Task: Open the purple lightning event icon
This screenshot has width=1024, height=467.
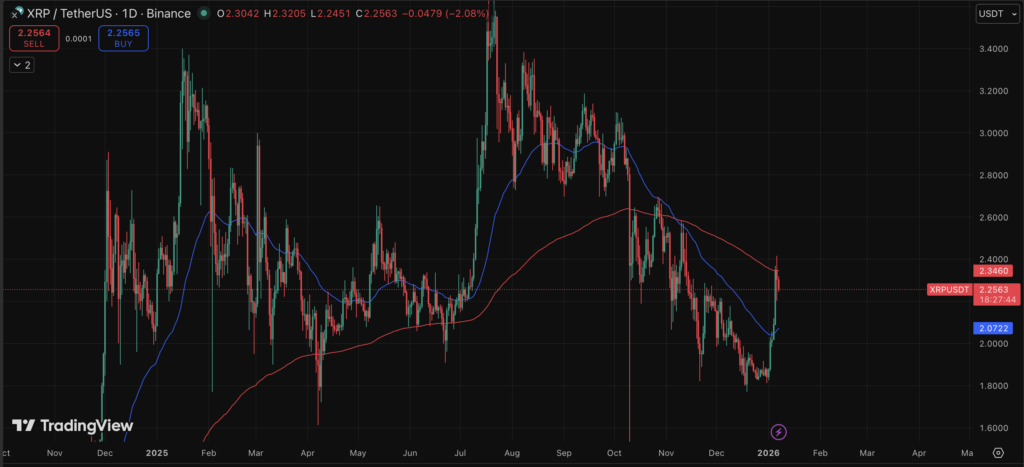Action: (x=779, y=432)
